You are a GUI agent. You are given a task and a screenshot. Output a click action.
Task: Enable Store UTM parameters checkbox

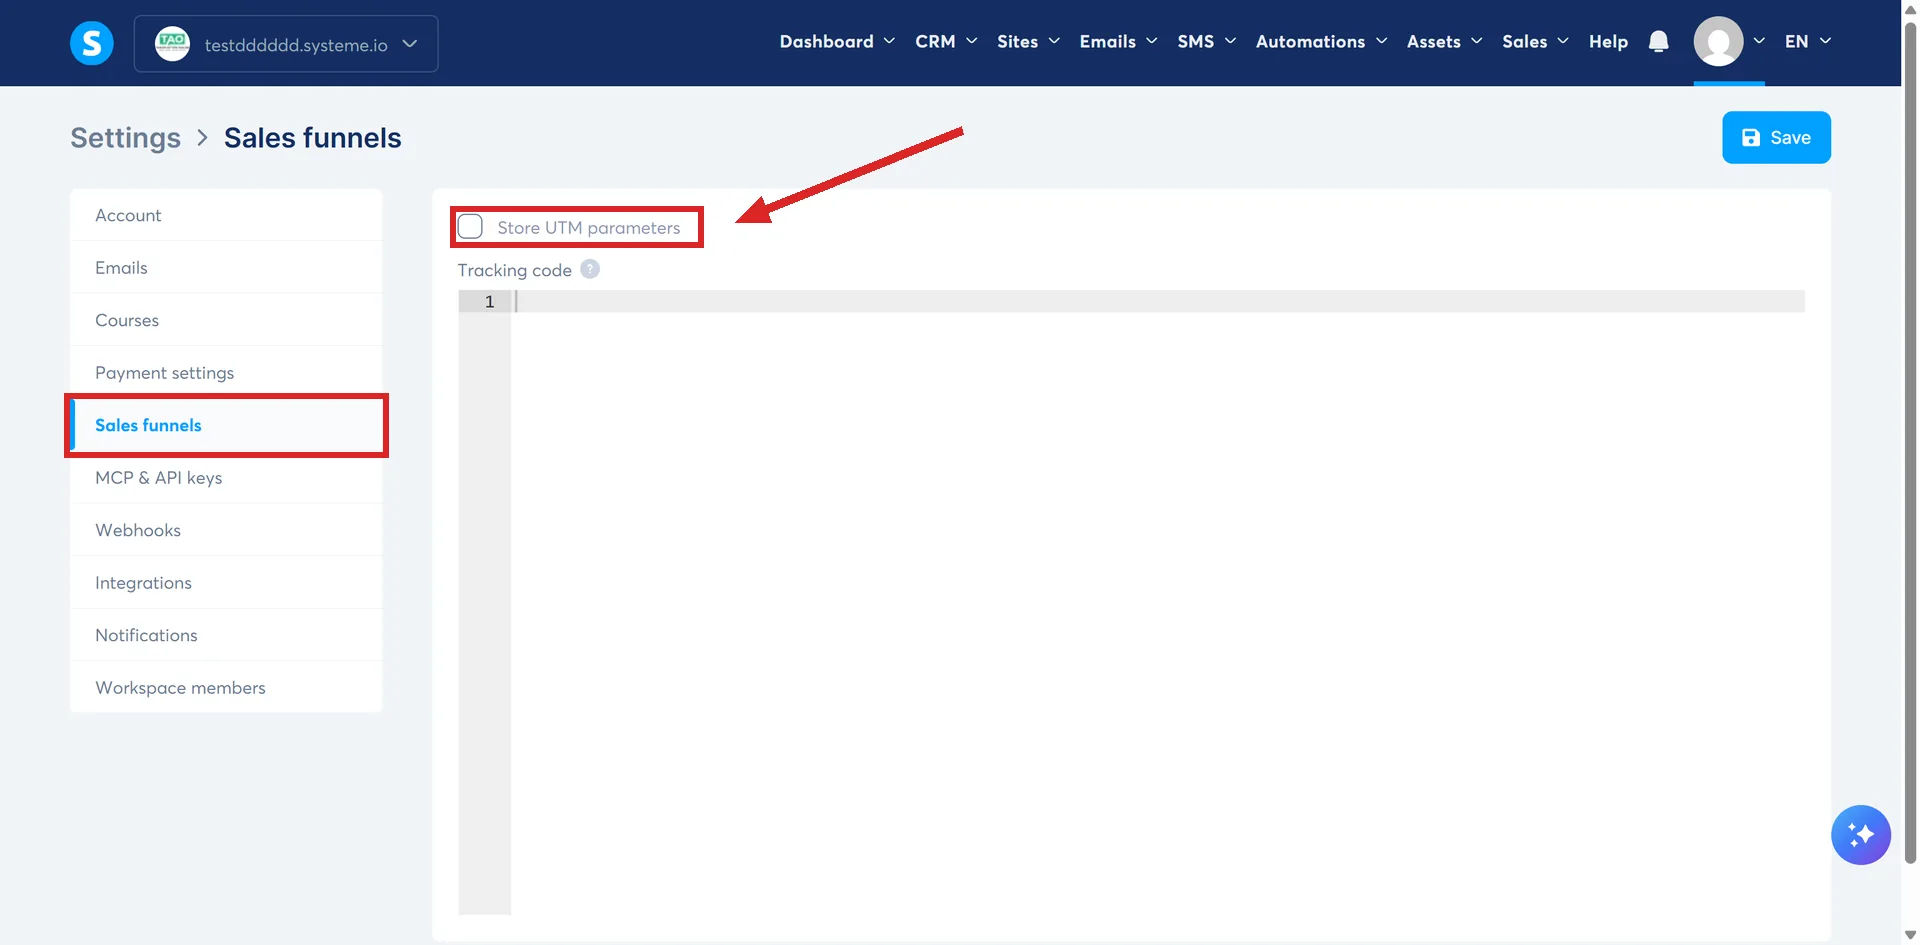[470, 227]
